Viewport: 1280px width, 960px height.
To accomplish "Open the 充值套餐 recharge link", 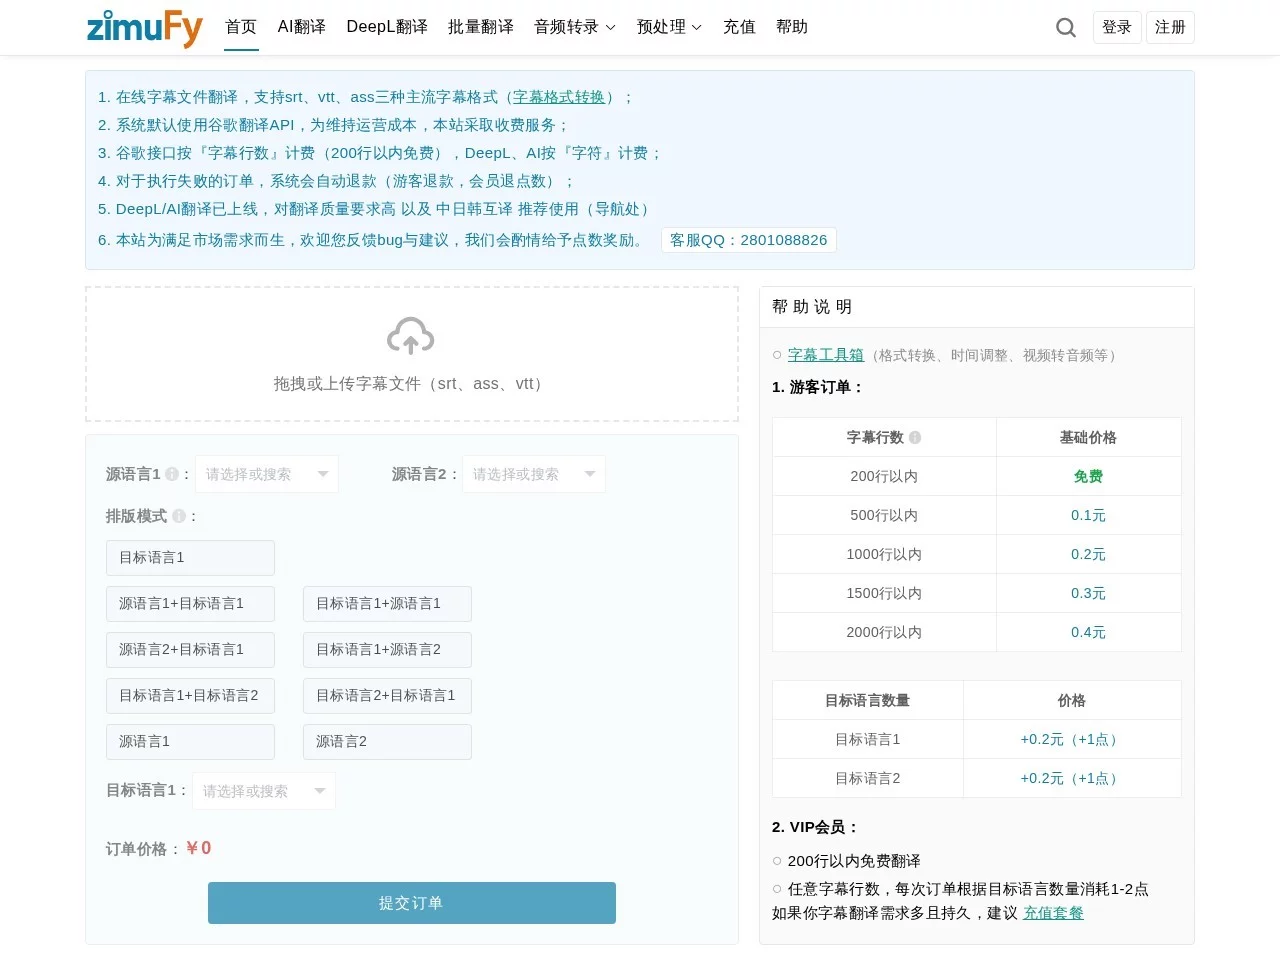I will click(x=1053, y=913).
